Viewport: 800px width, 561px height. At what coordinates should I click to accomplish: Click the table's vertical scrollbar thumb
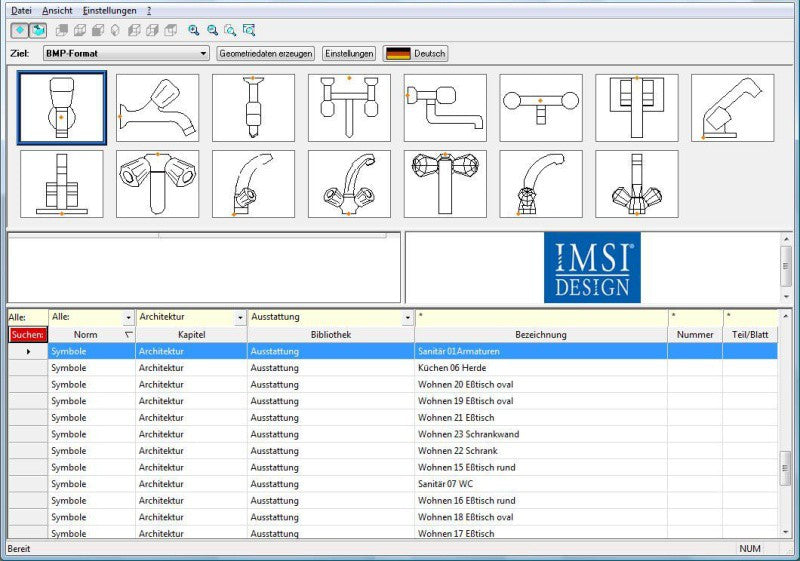coord(786,469)
